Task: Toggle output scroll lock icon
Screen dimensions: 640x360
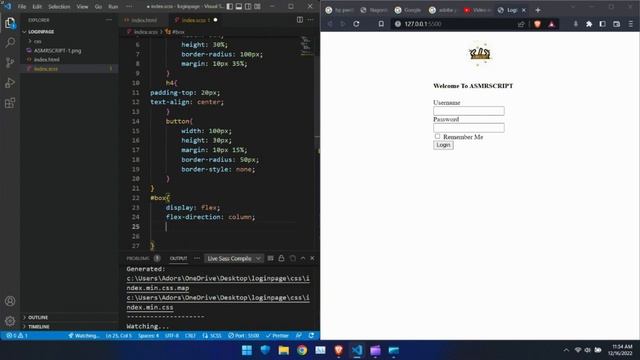Action: [x=281, y=258]
